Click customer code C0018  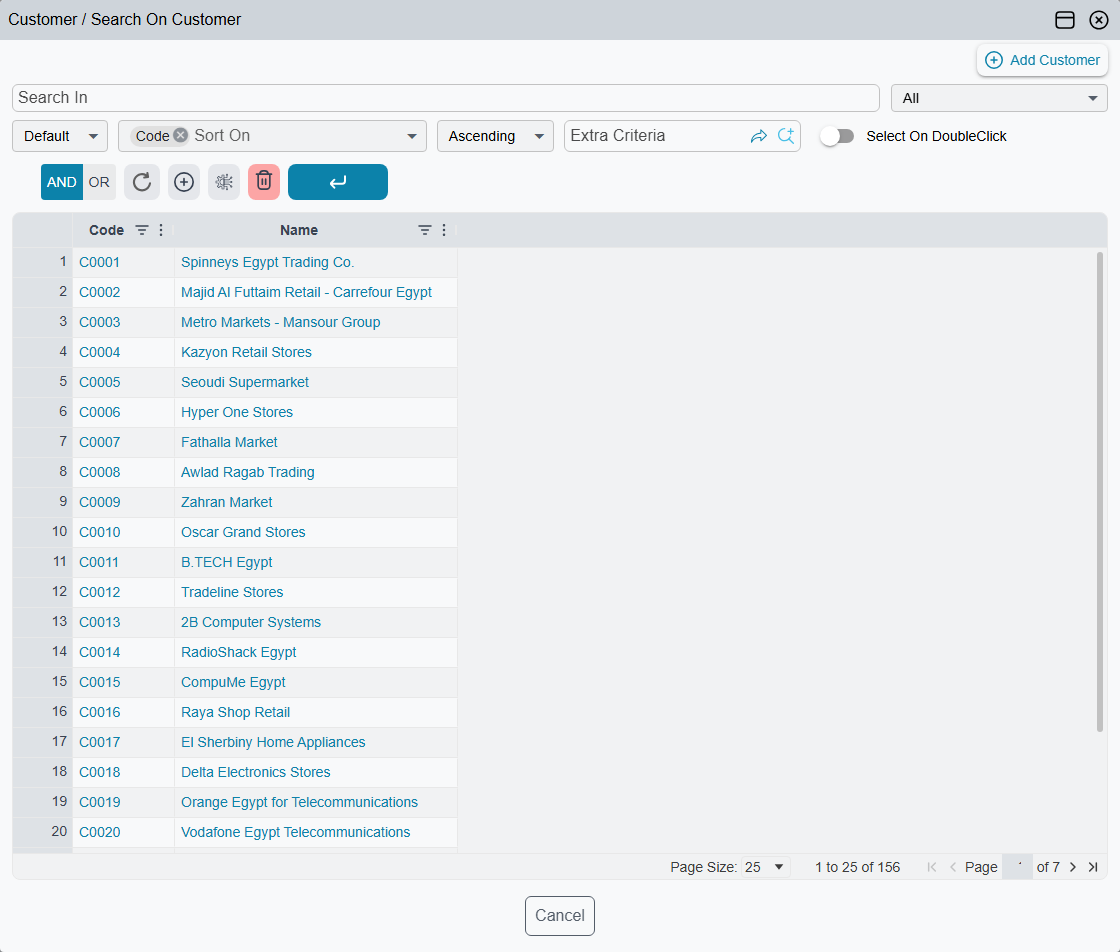click(99, 772)
